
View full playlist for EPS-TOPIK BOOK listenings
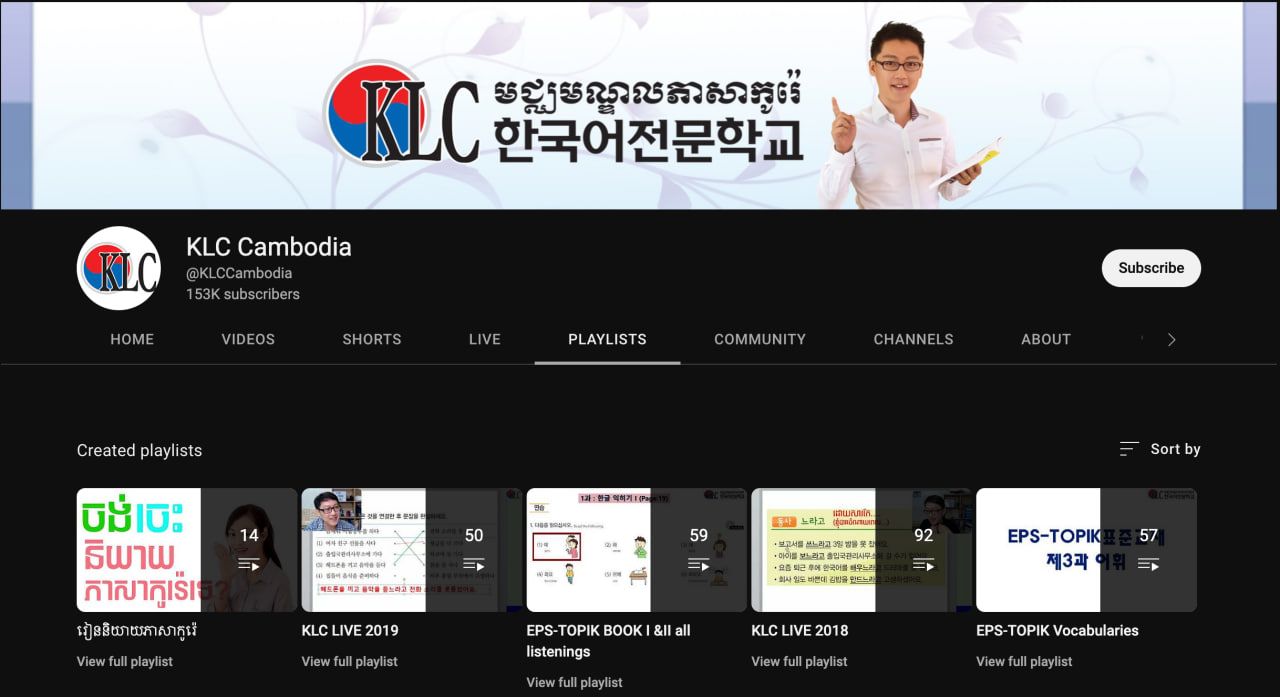click(x=575, y=682)
